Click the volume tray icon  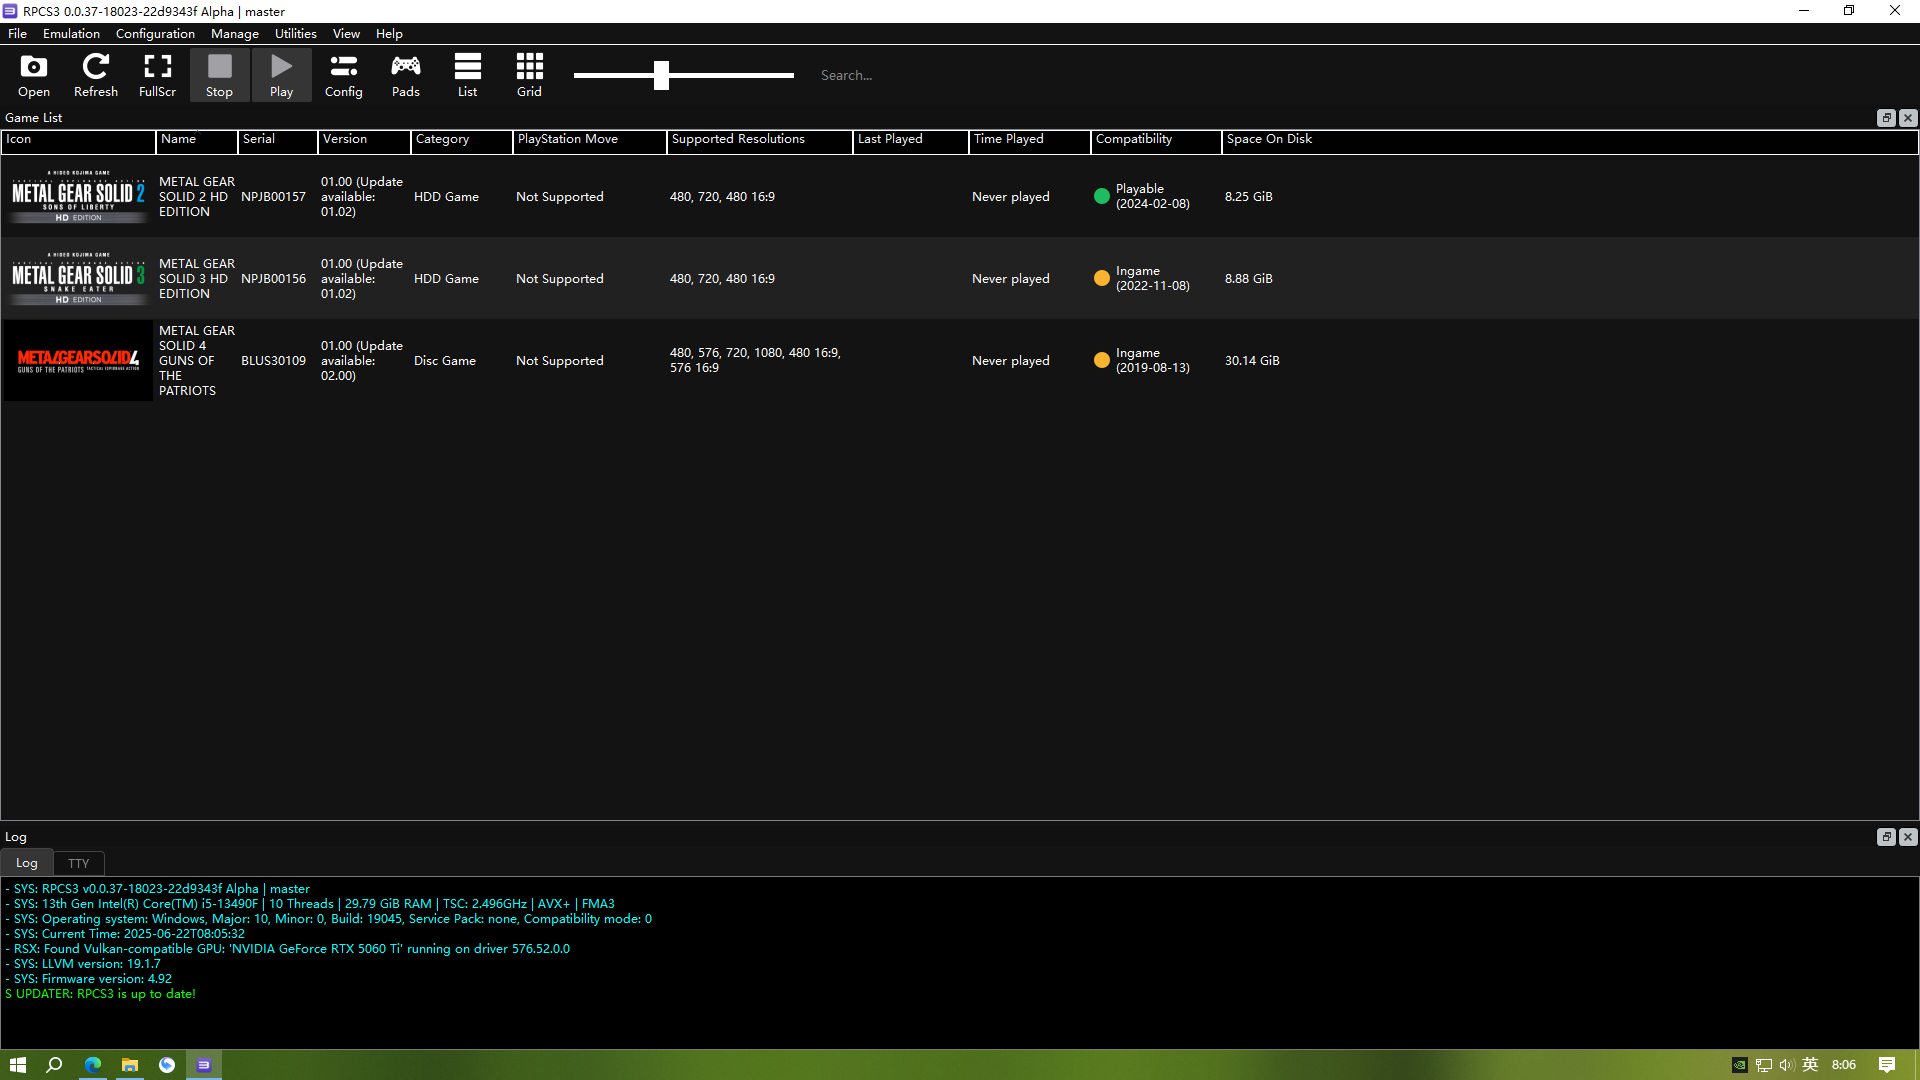[1786, 1065]
